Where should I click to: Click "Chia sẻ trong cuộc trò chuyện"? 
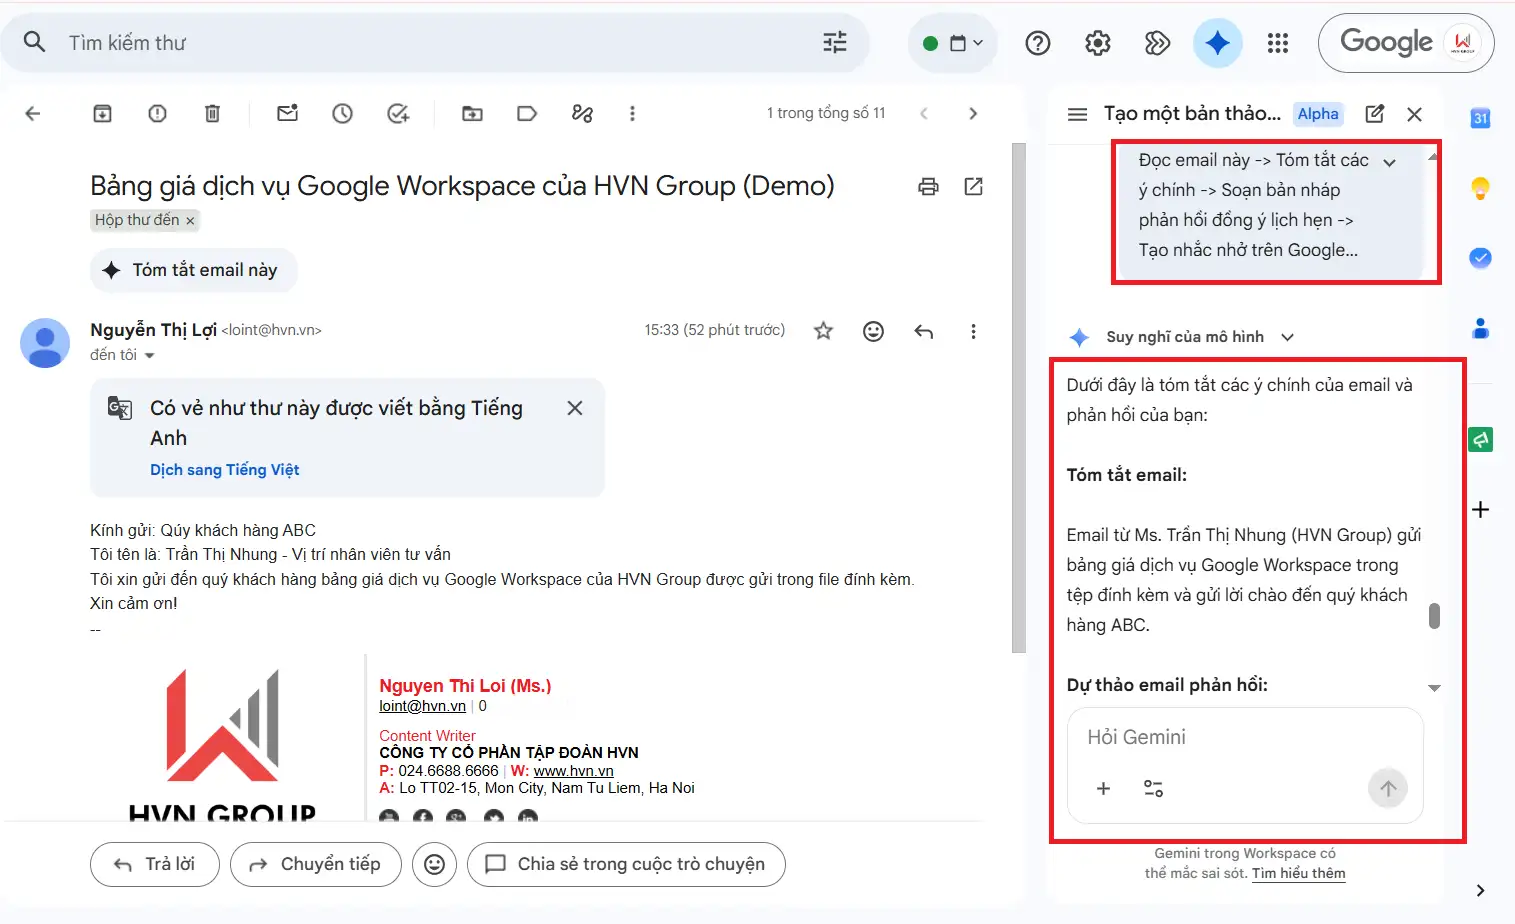click(626, 864)
